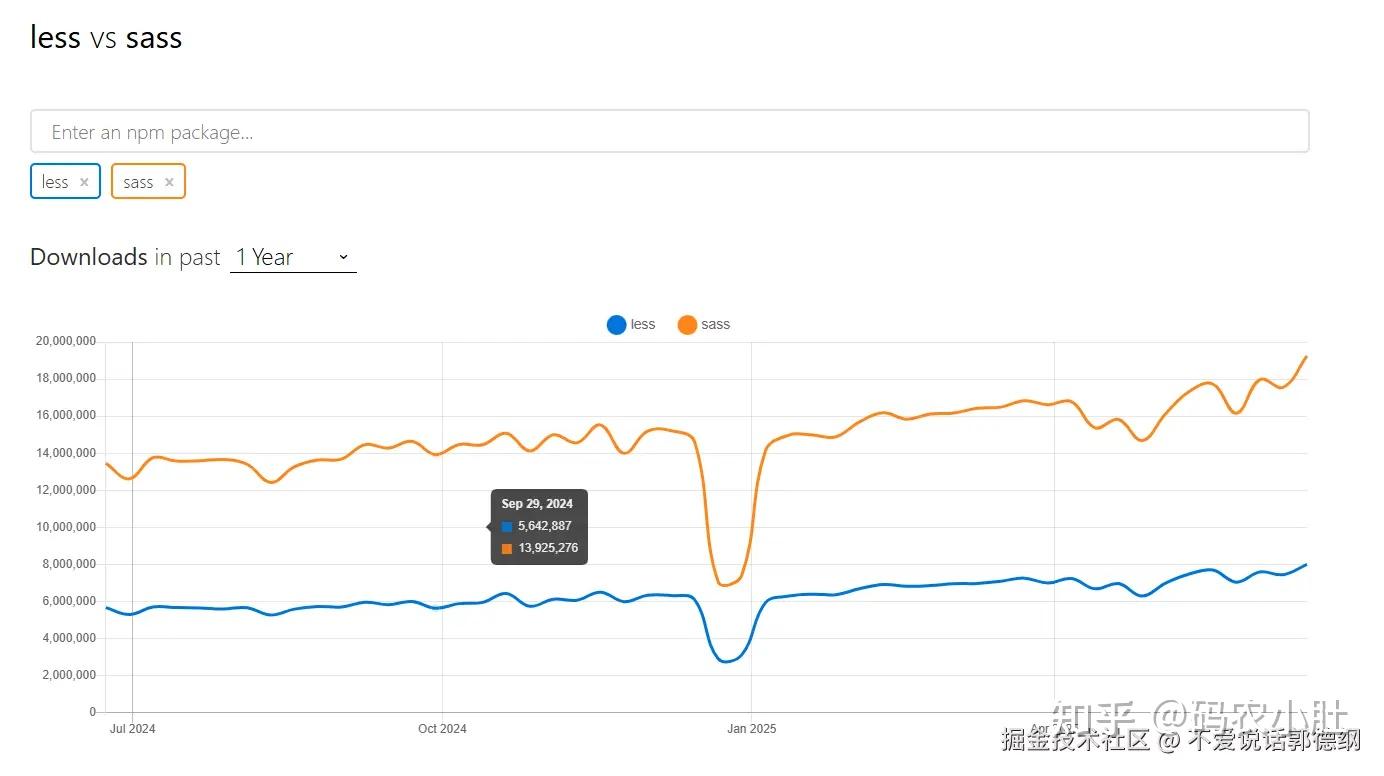The image size is (1384, 776).
Task: Click the blue less legend dot icon
Action: coord(616,324)
